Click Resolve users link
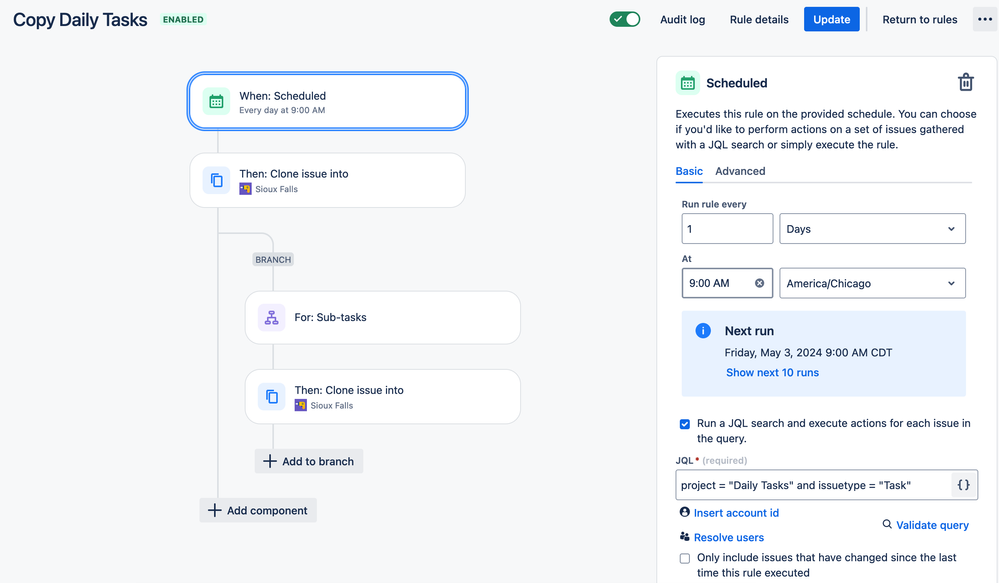This screenshot has height=583, width=999. [728, 537]
